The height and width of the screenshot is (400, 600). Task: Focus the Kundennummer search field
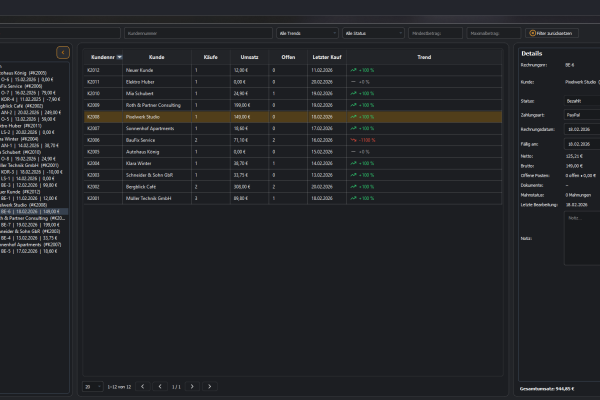(198, 33)
